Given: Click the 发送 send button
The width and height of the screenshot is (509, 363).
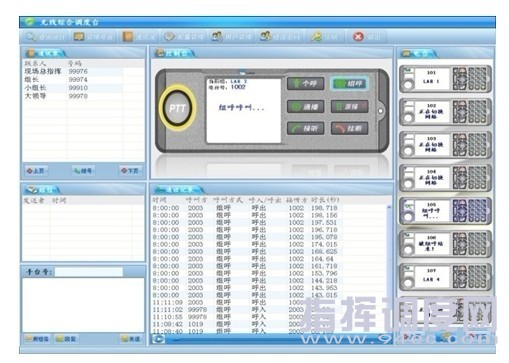Looking at the screenshot, I should [131, 339].
